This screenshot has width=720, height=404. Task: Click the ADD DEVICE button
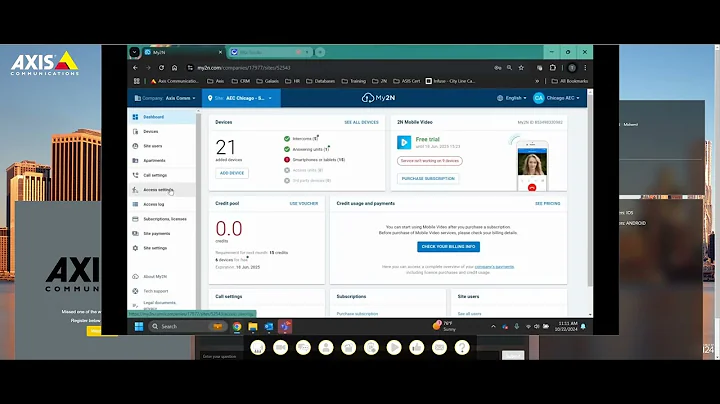point(232,173)
